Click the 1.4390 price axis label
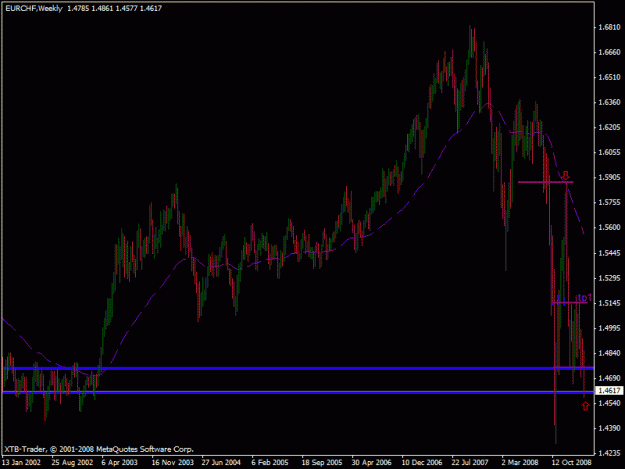The image size is (625, 469). point(609,428)
